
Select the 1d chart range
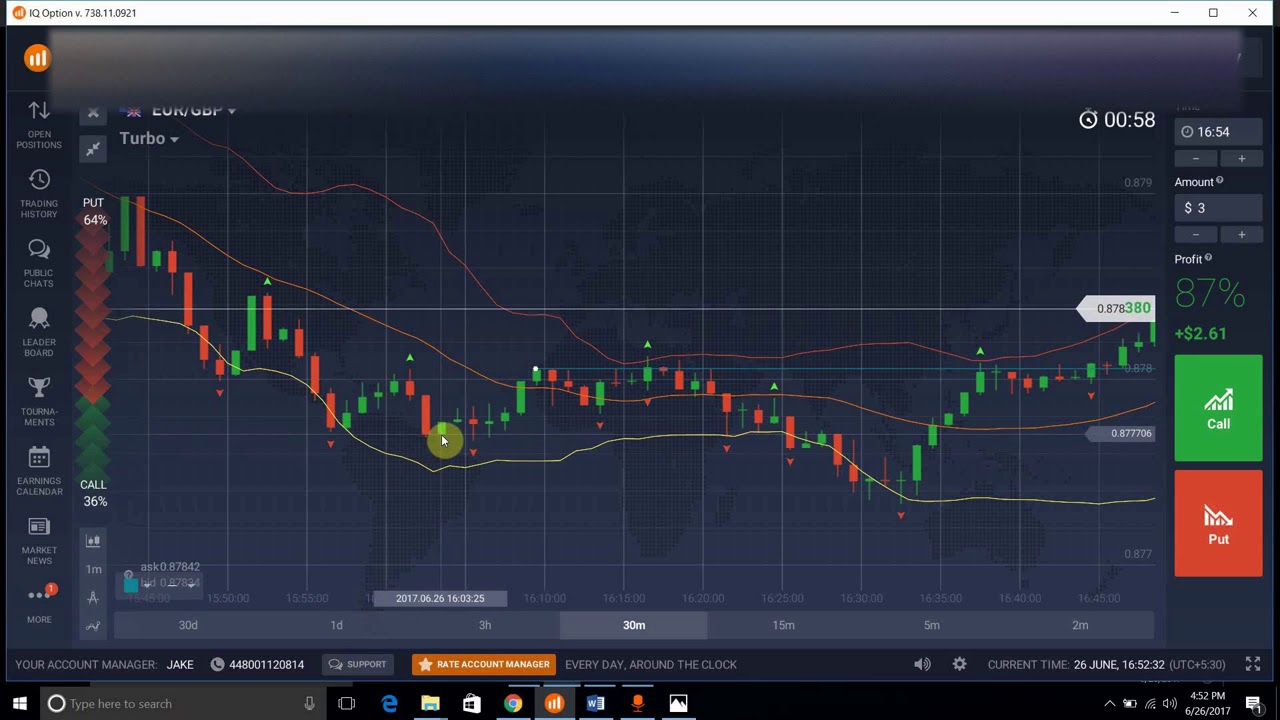pyautogui.click(x=336, y=625)
